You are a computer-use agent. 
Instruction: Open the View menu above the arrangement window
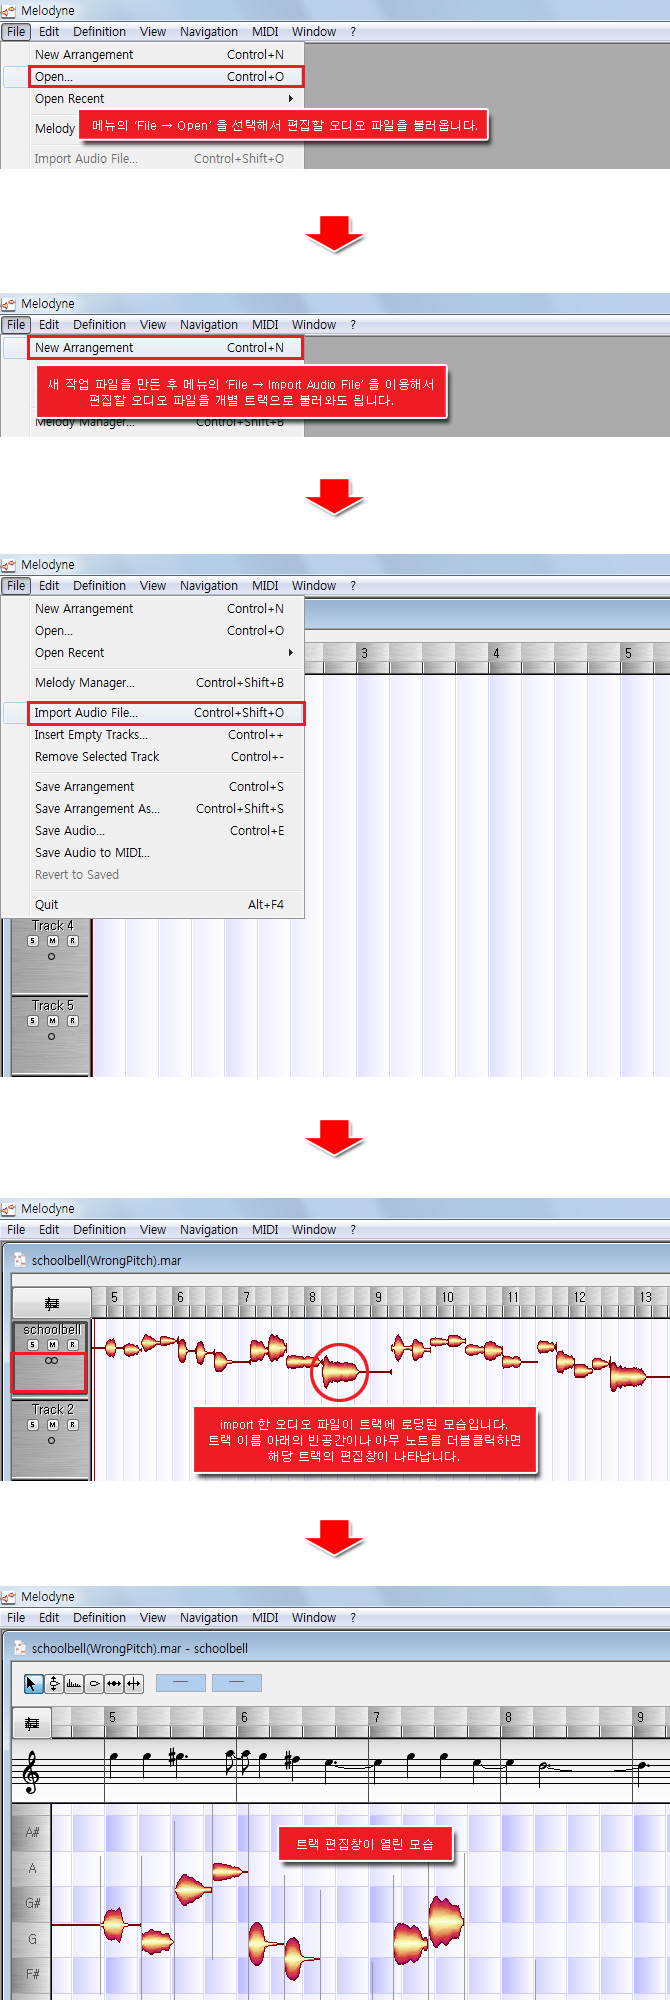click(x=153, y=1230)
